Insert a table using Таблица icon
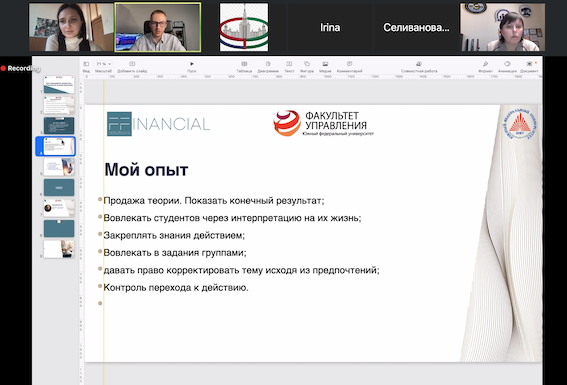 (x=244, y=64)
